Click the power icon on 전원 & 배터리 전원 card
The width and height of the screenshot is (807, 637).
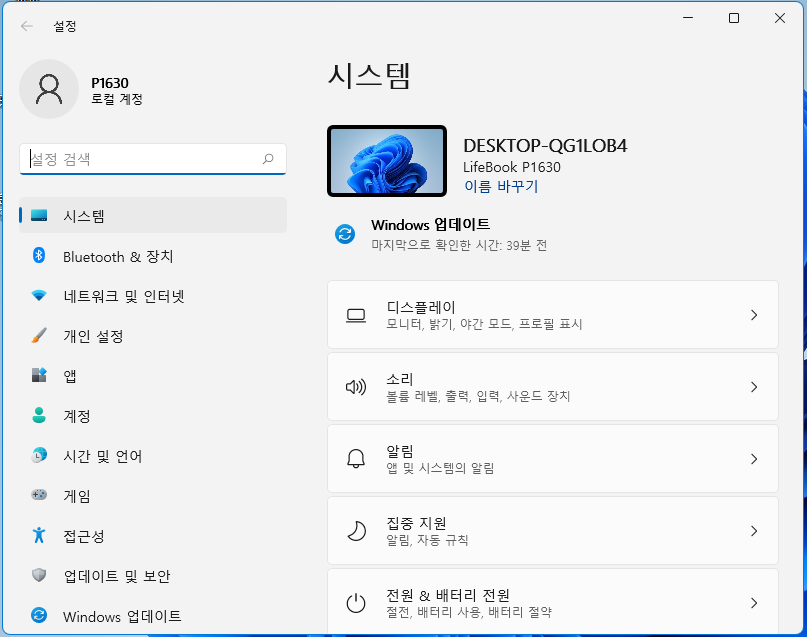tap(356, 603)
